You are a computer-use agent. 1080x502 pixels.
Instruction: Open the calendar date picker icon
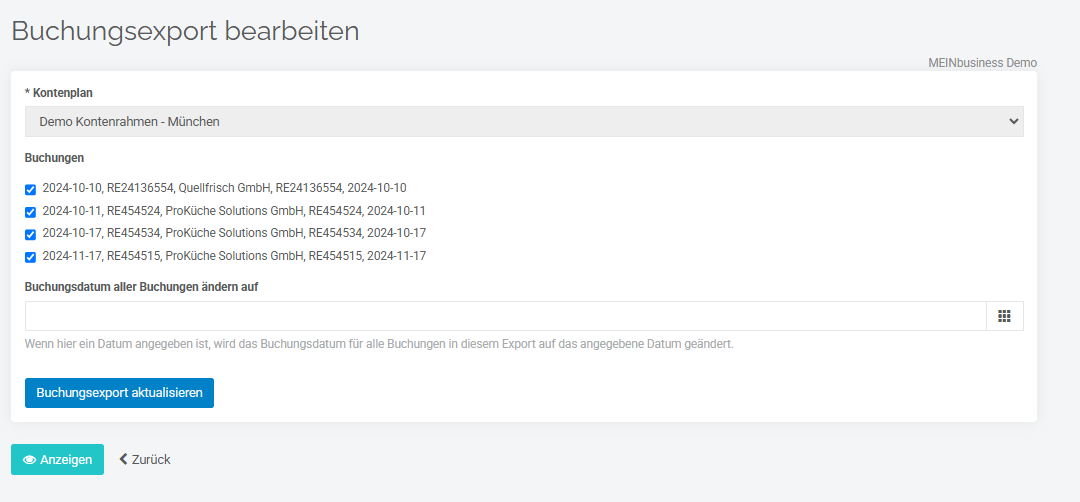coord(1004,316)
